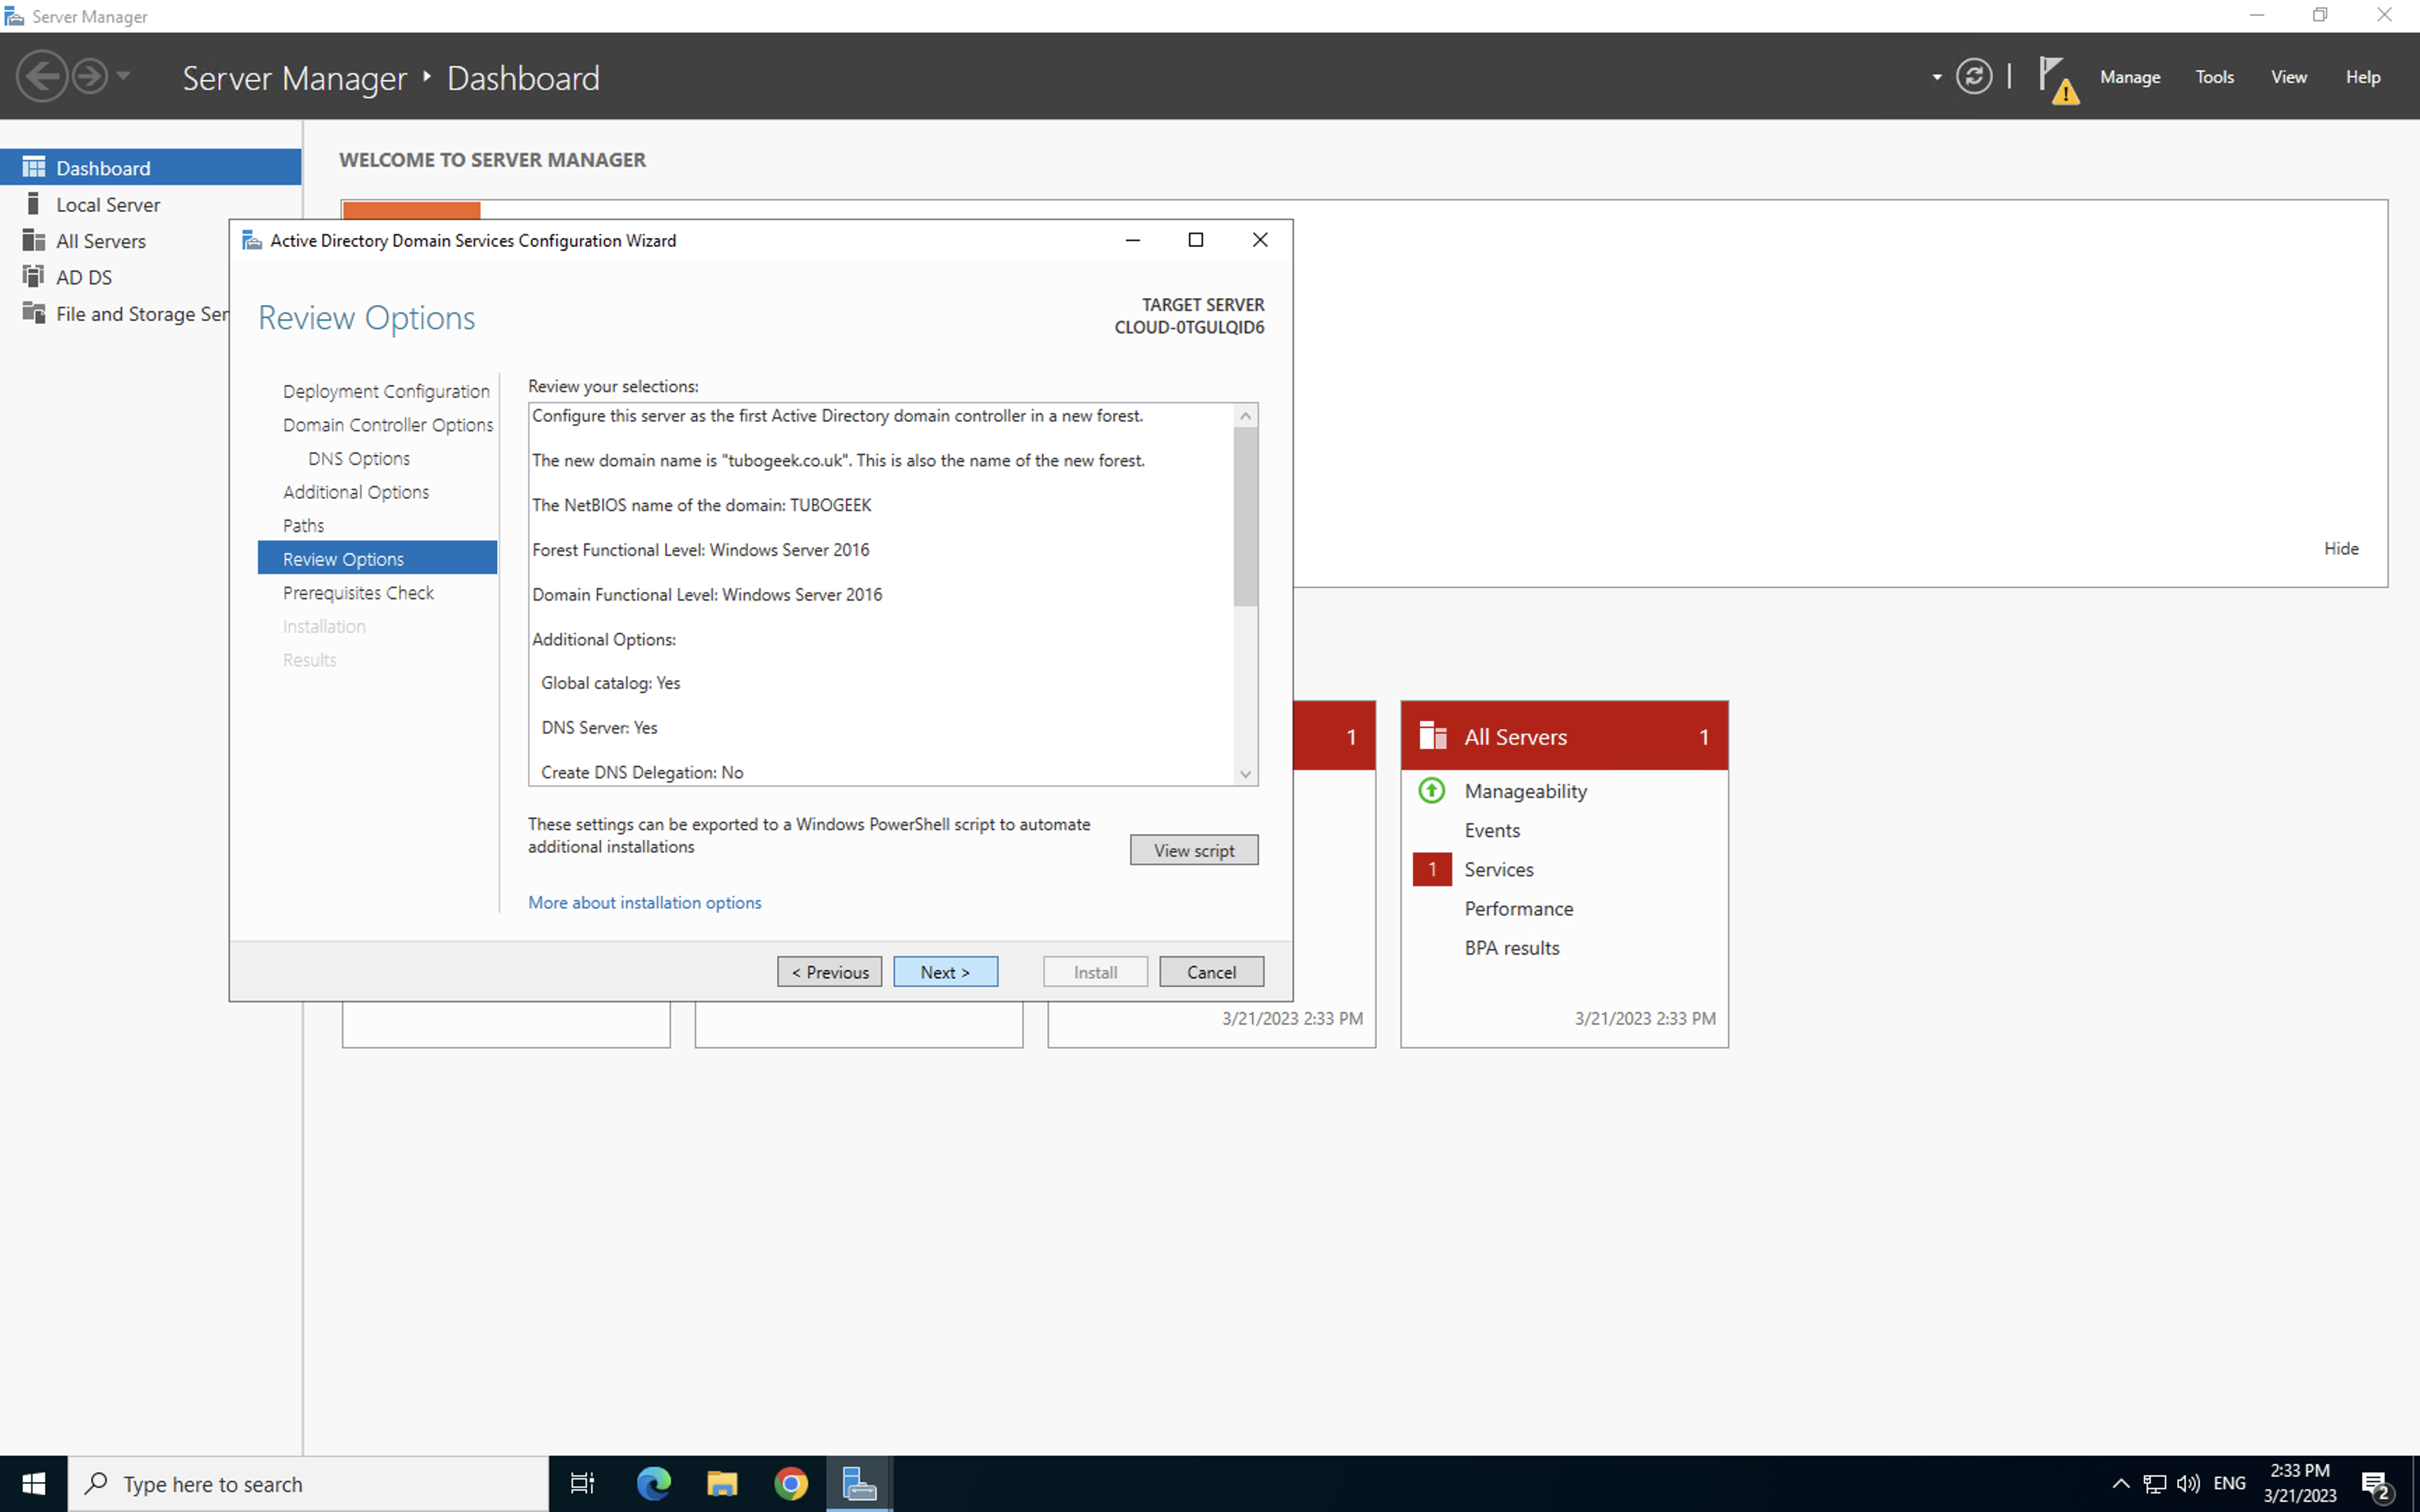Show hidden system tray icons
The image size is (2420, 1512).
click(x=2120, y=1483)
